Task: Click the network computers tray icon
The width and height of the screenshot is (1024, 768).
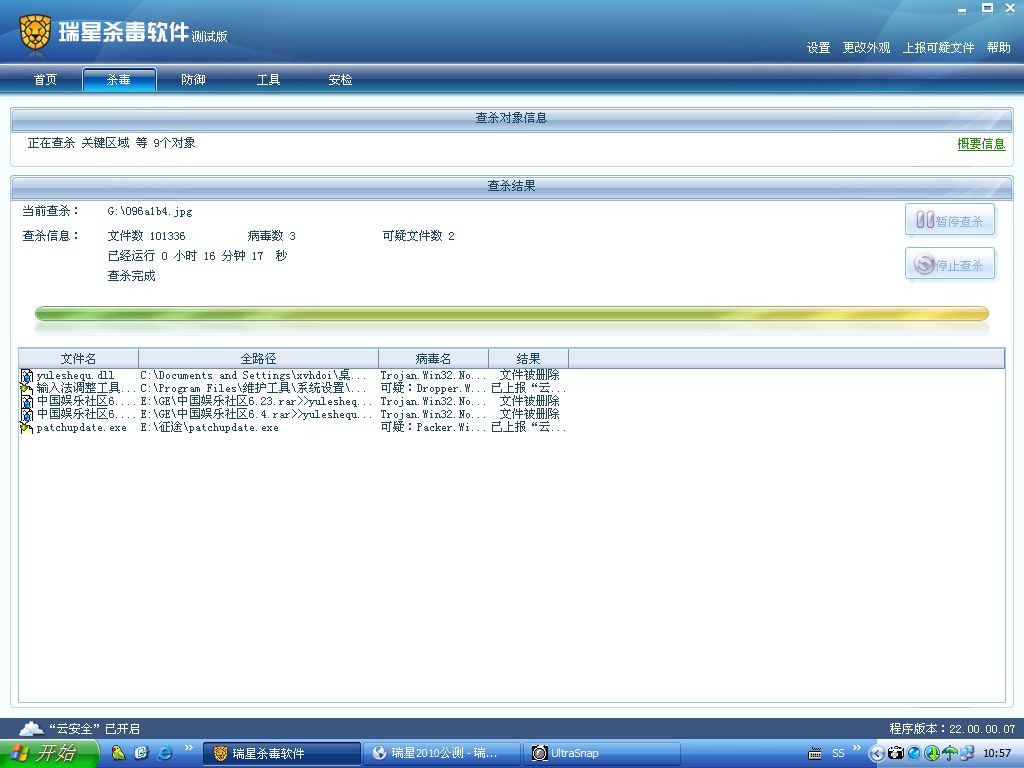Action: [x=967, y=753]
